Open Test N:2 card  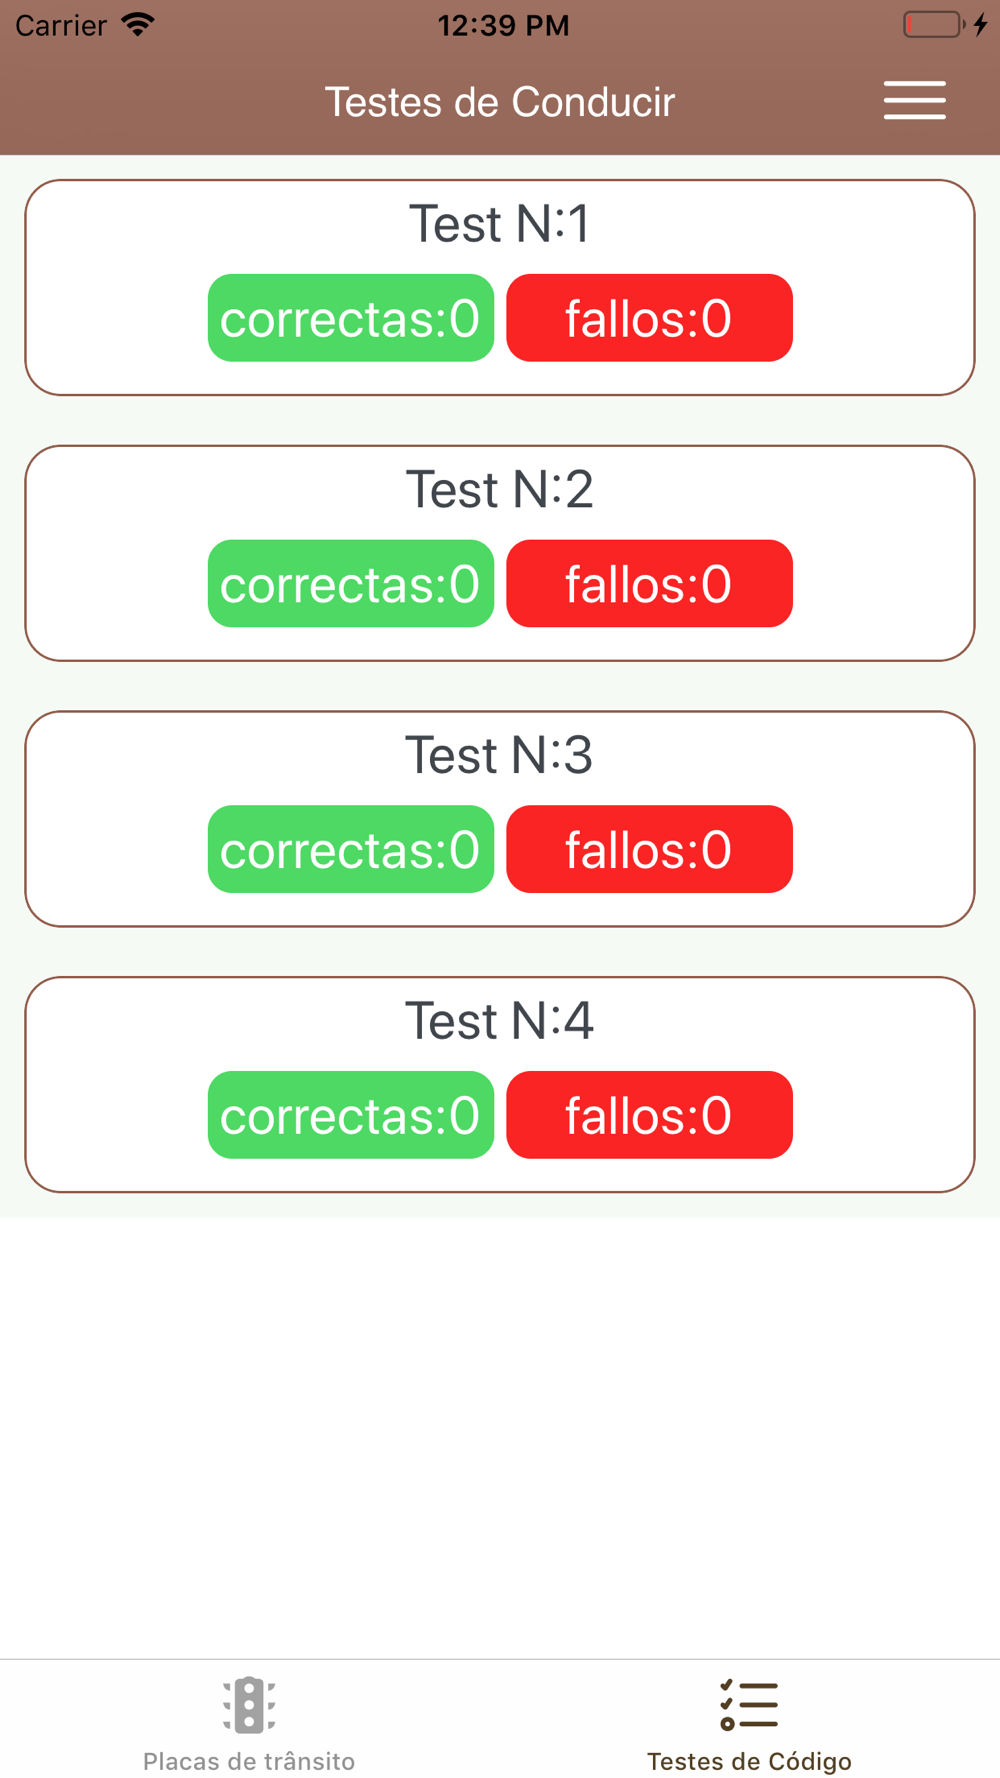500,553
